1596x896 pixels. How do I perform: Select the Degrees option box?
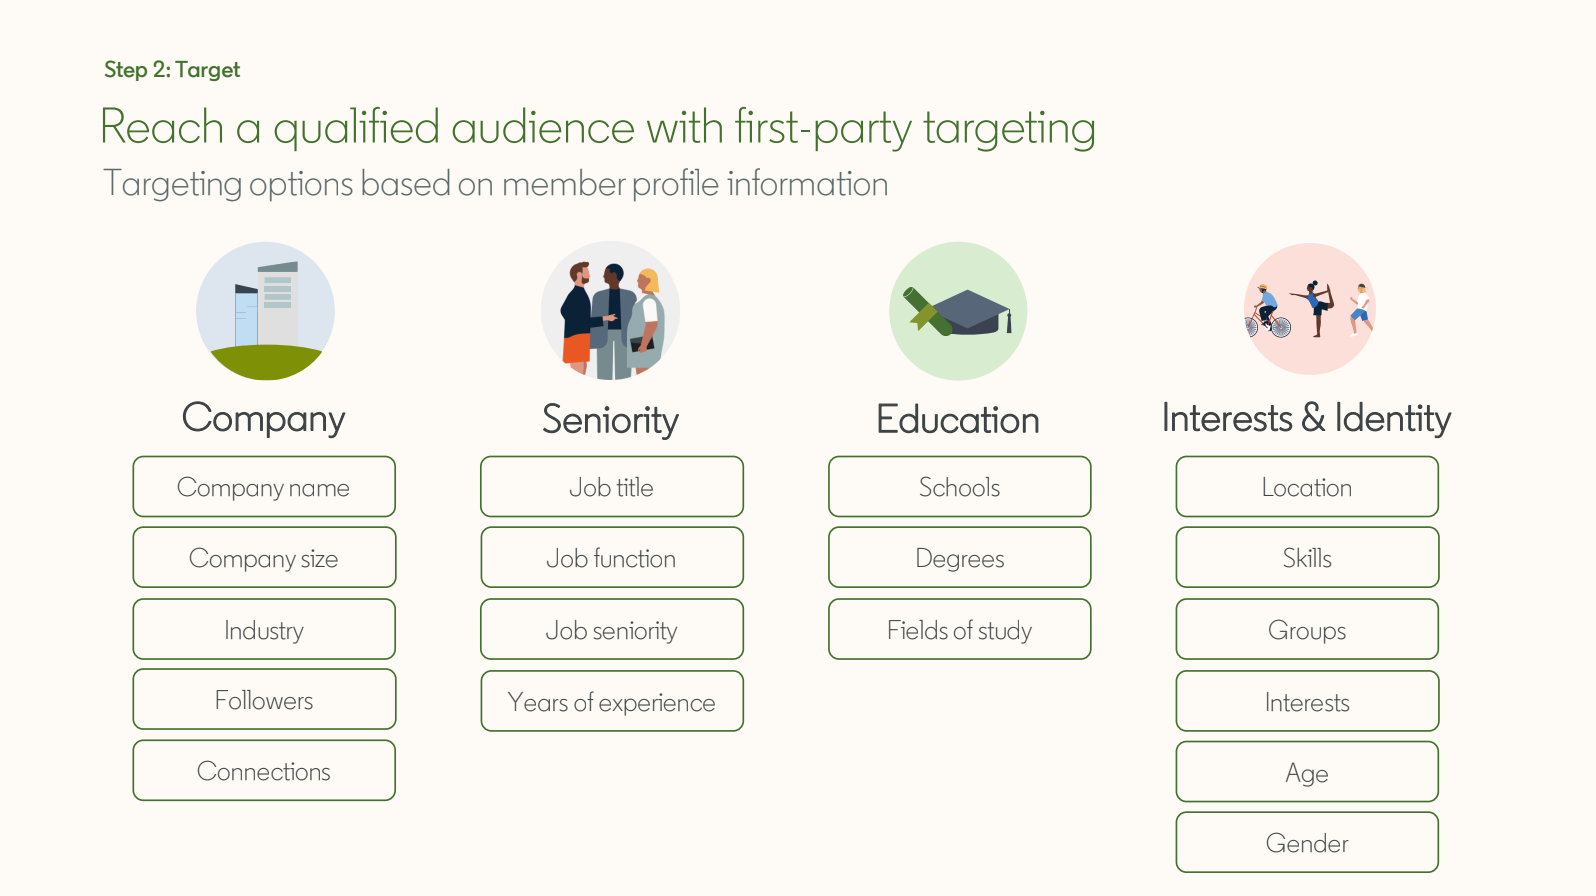(959, 558)
